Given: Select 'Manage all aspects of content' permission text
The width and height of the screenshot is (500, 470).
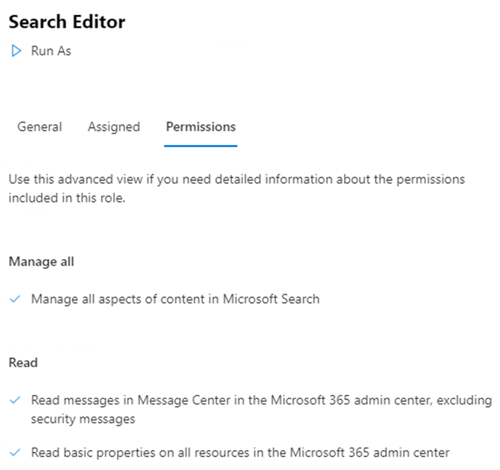Looking at the screenshot, I should click(175, 299).
